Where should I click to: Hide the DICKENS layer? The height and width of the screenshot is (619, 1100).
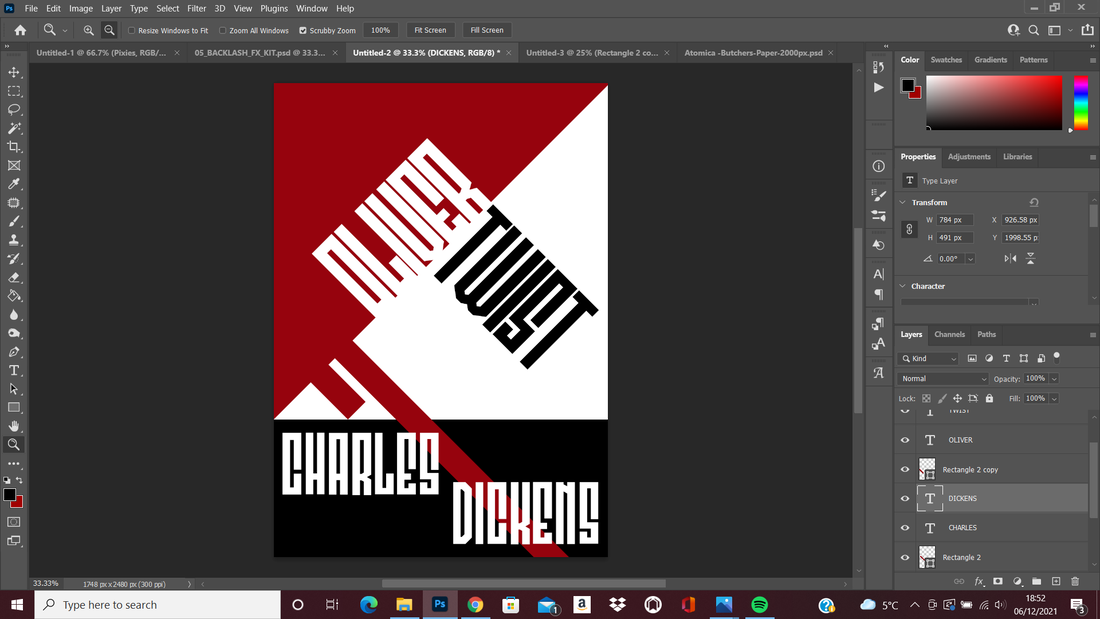(905, 499)
